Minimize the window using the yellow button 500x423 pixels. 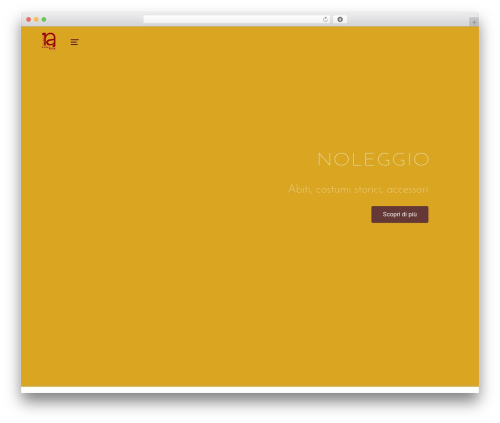click(x=36, y=19)
